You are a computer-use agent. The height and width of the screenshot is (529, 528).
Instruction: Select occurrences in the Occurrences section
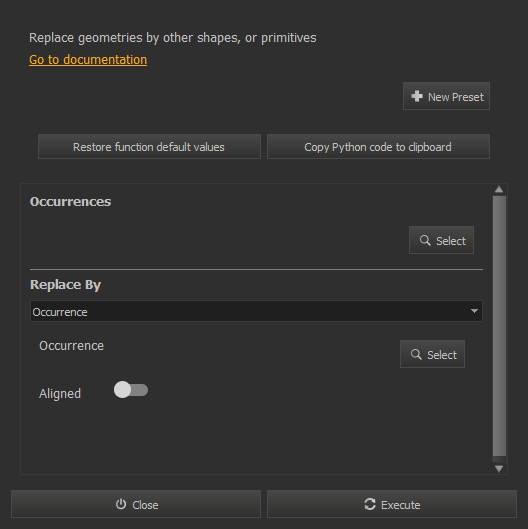(x=441, y=240)
